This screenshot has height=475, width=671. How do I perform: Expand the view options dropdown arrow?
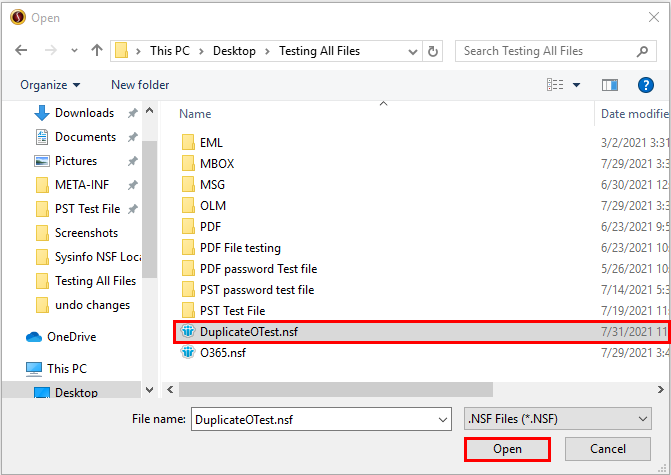(x=576, y=85)
